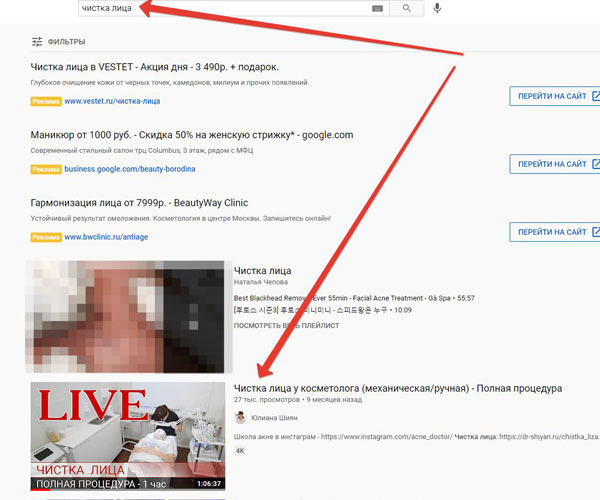Screen dimensions: 600x500
Task: Follow link www.bwclinic.ru/antiage
Action: (x=106, y=237)
